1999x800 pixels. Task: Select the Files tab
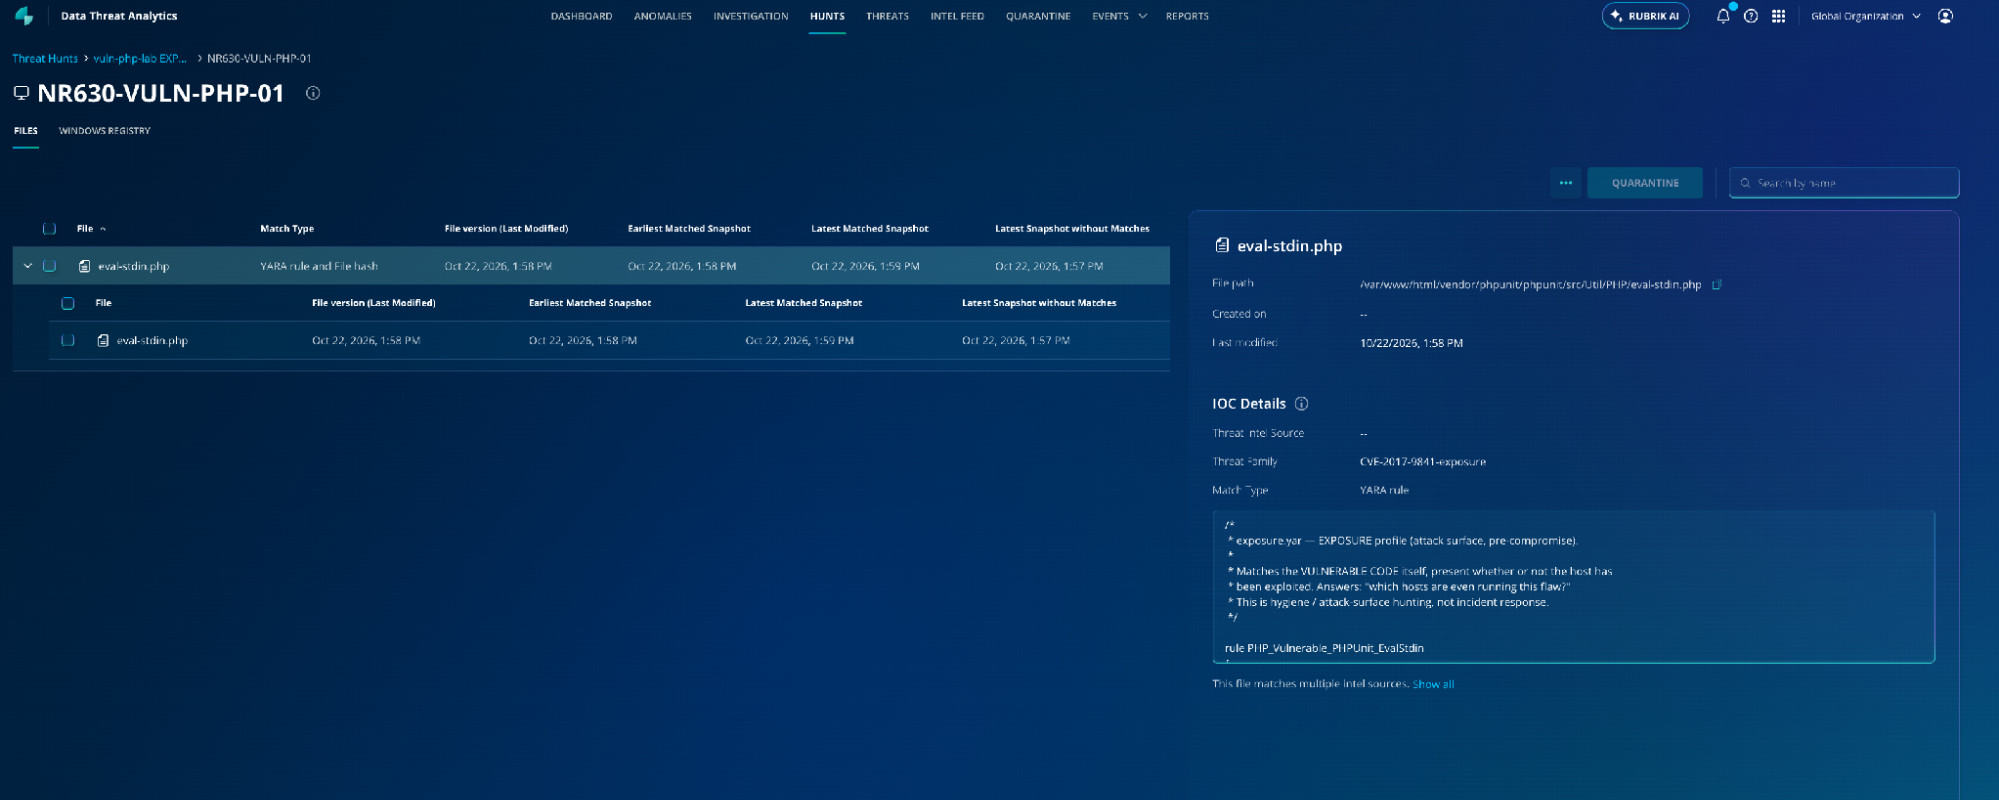coord(26,131)
